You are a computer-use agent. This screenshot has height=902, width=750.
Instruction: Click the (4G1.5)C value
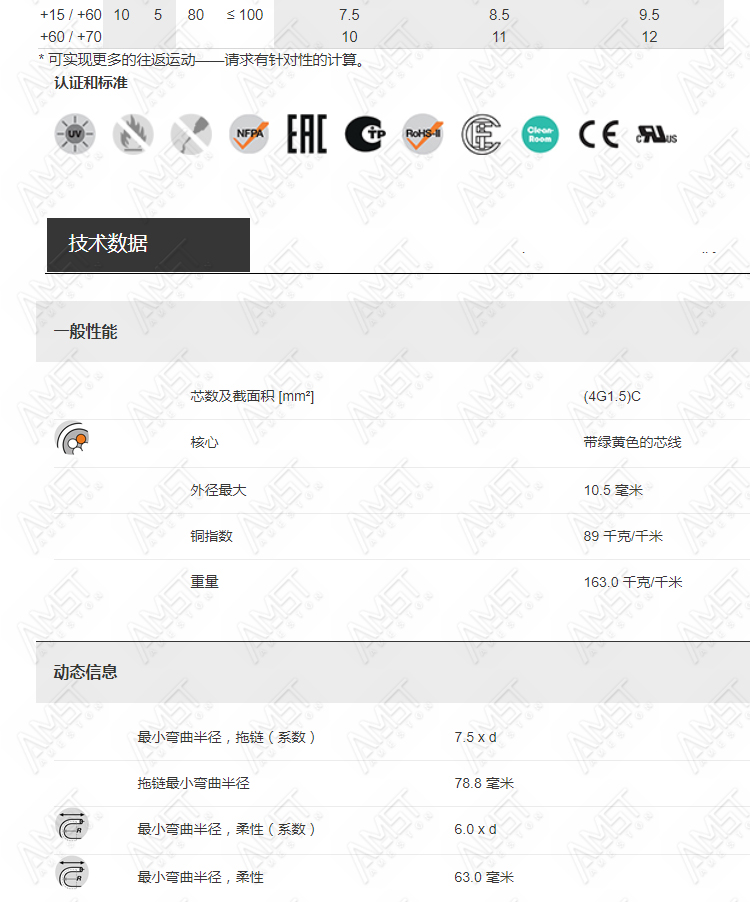tap(612, 396)
